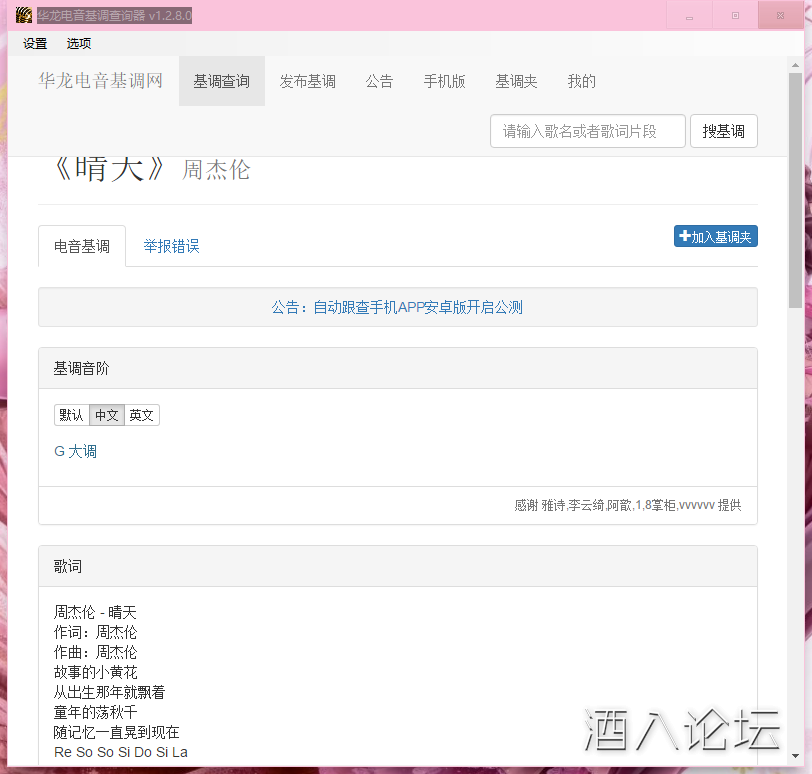Click the lyric line 从出生那年就飘着
The height and width of the screenshot is (774, 812).
[x=109, y=692]
